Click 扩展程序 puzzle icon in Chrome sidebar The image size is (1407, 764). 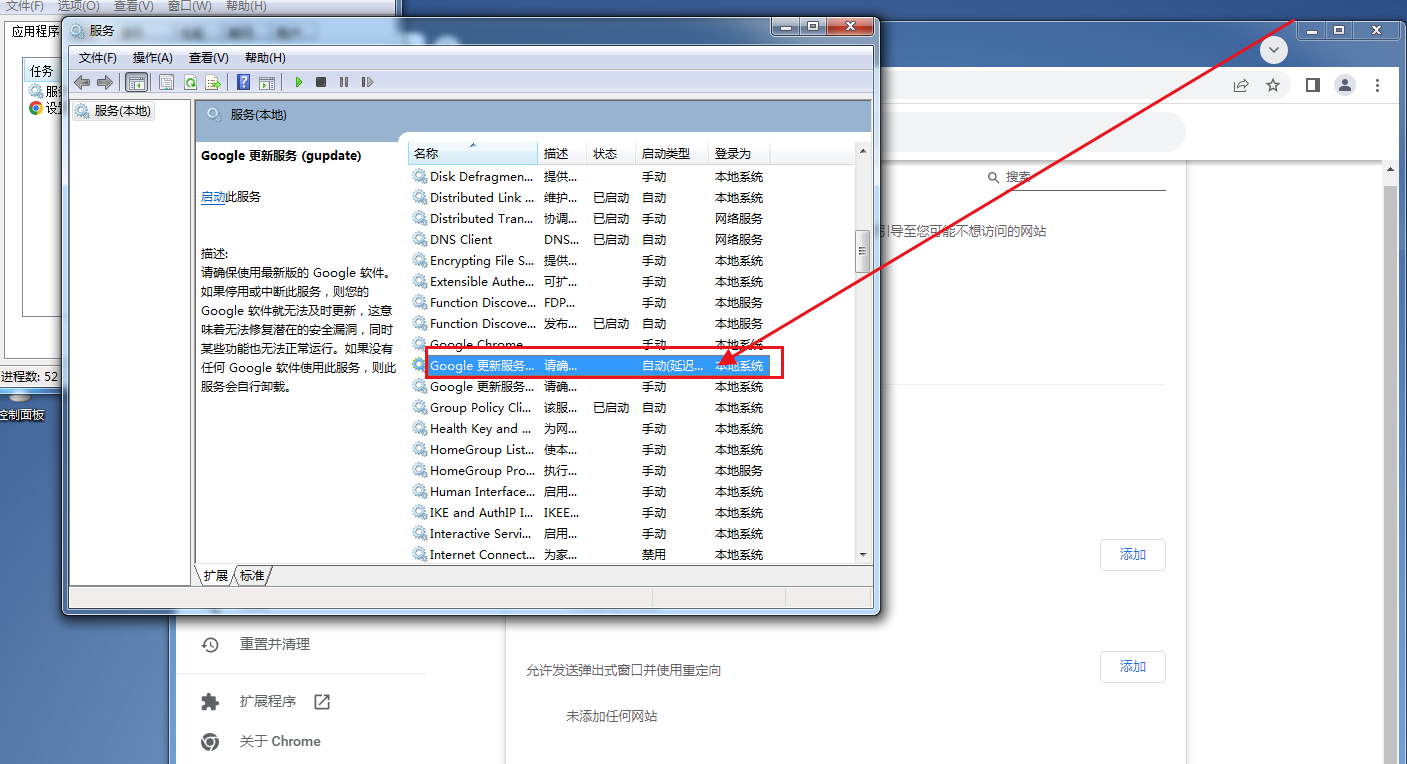point(210,702)
